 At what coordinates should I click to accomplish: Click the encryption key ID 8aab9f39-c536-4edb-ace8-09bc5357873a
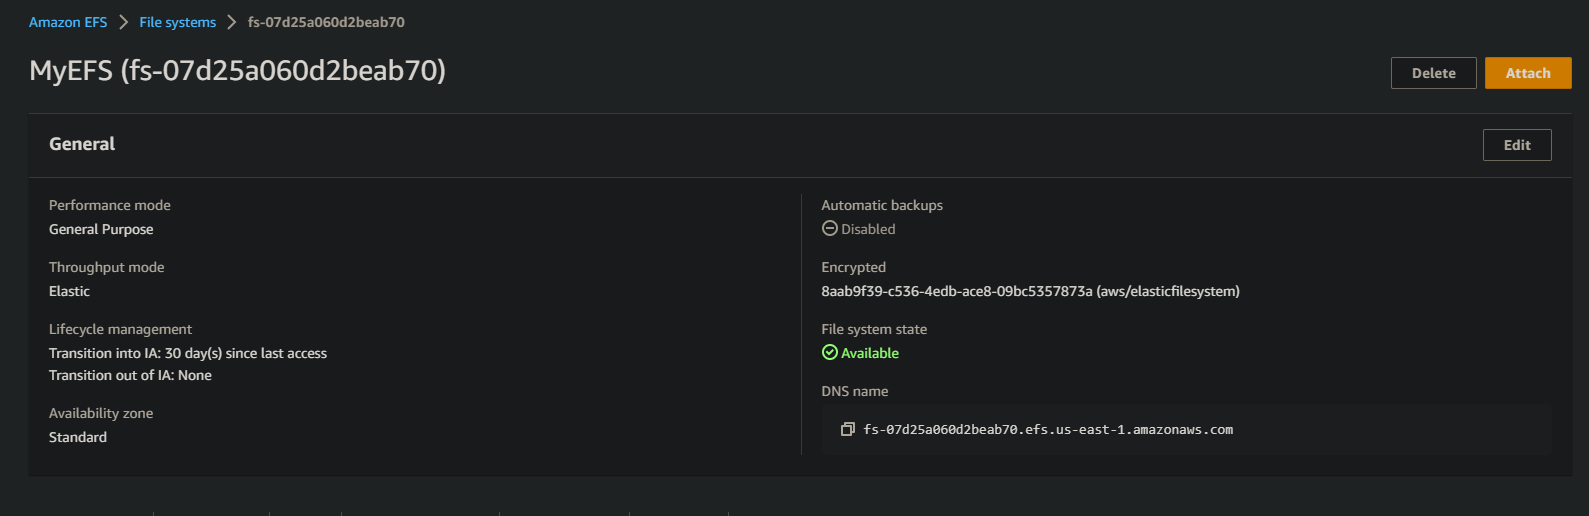(957, 291)
